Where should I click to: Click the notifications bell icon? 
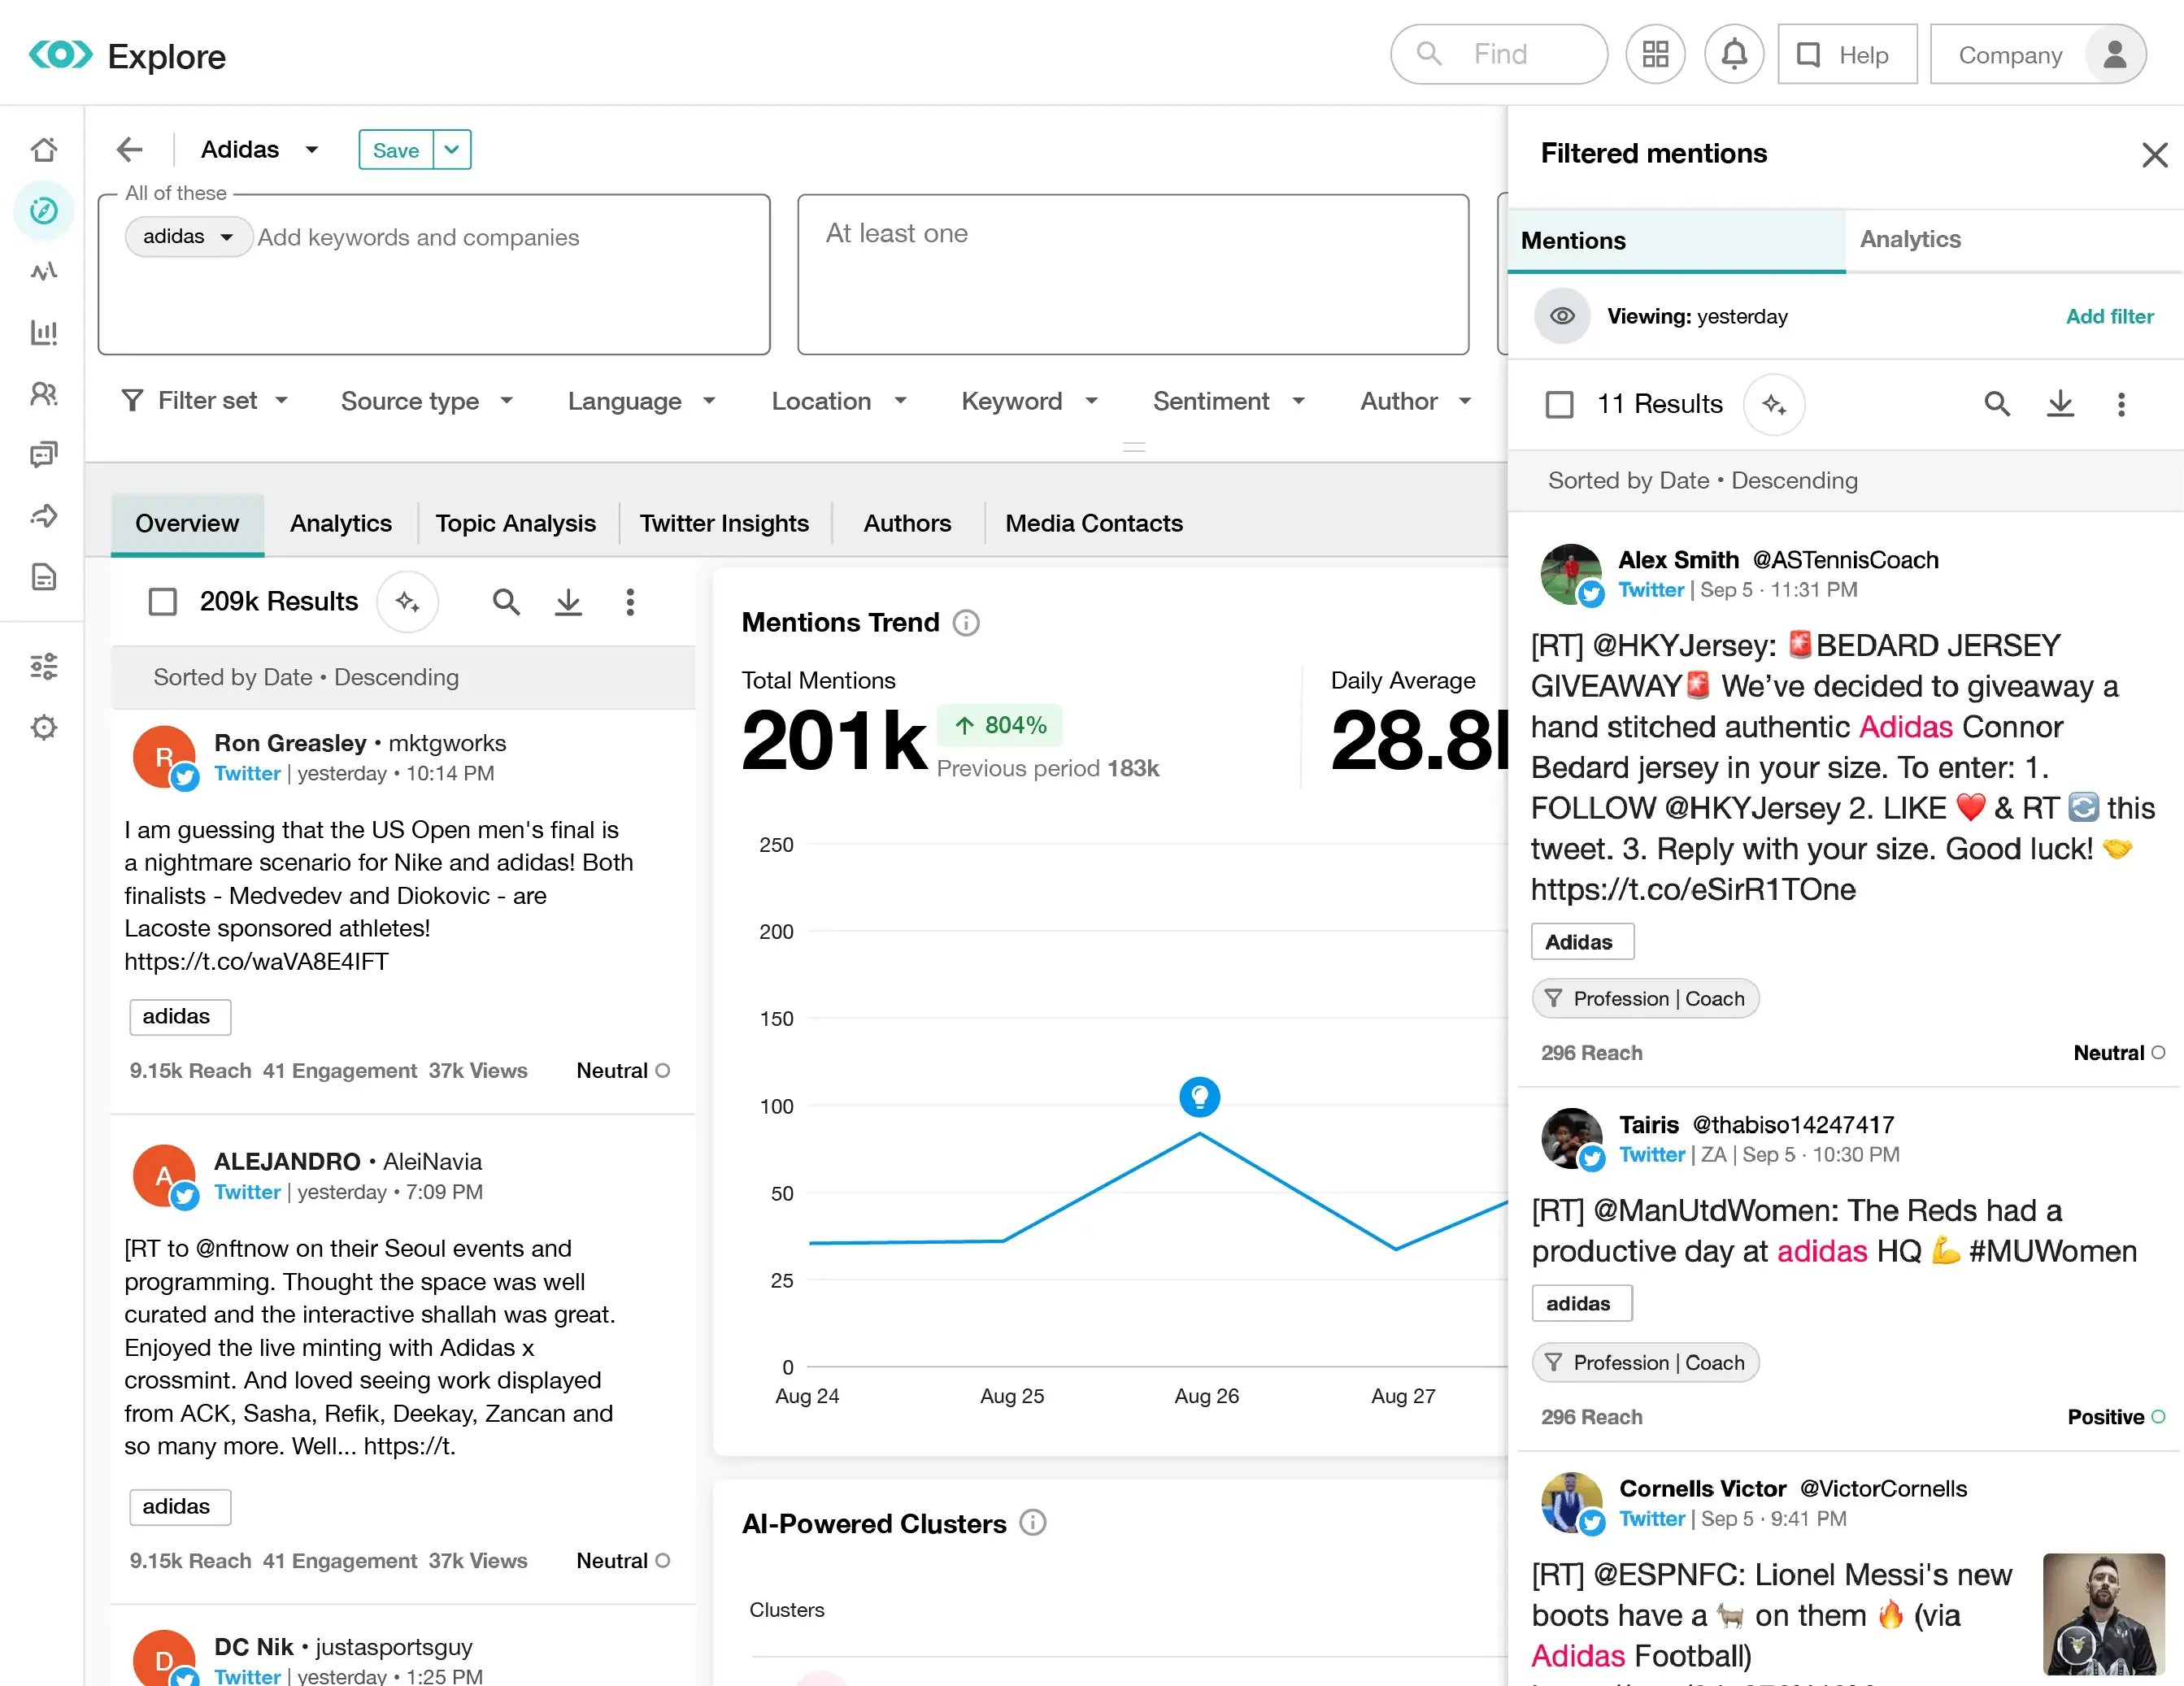point(1734,54)
